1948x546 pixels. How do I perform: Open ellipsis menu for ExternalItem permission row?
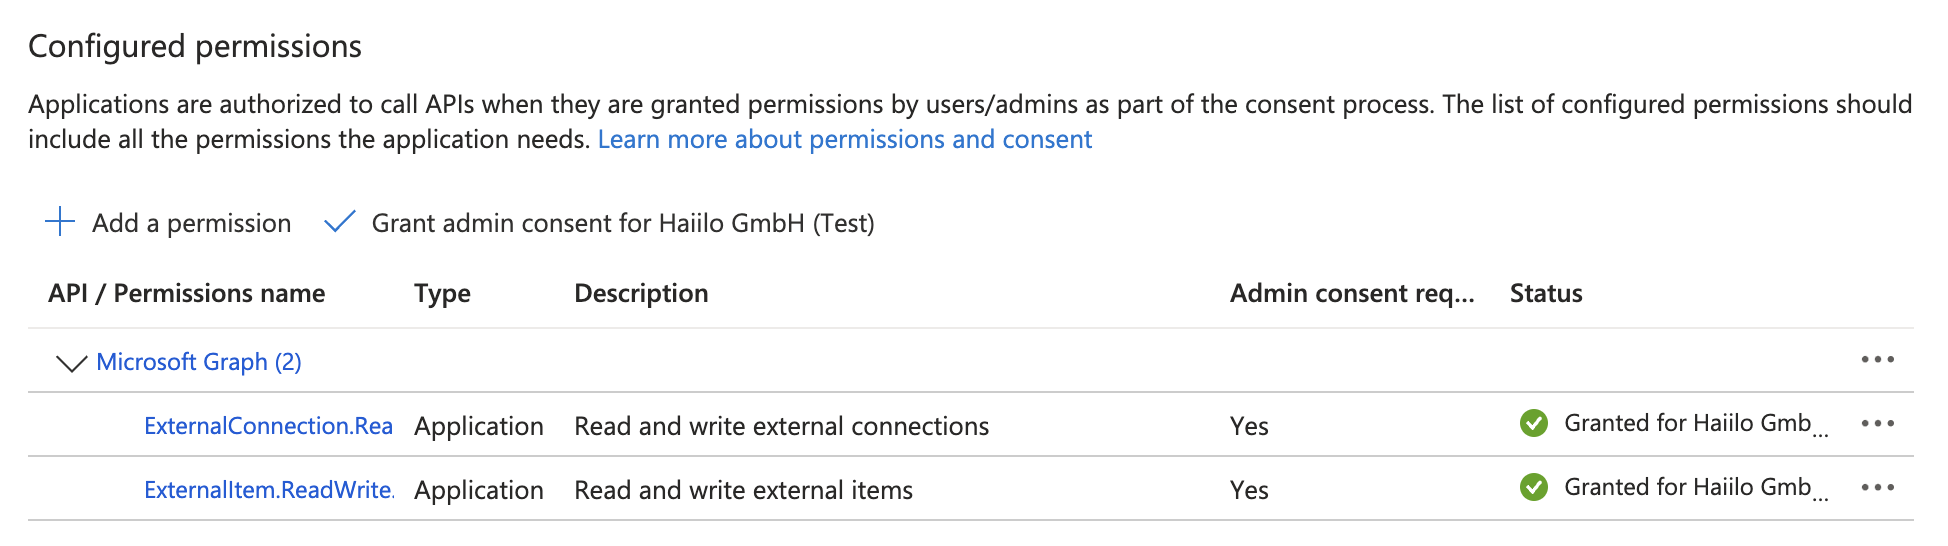click(x=1877, y=488)
